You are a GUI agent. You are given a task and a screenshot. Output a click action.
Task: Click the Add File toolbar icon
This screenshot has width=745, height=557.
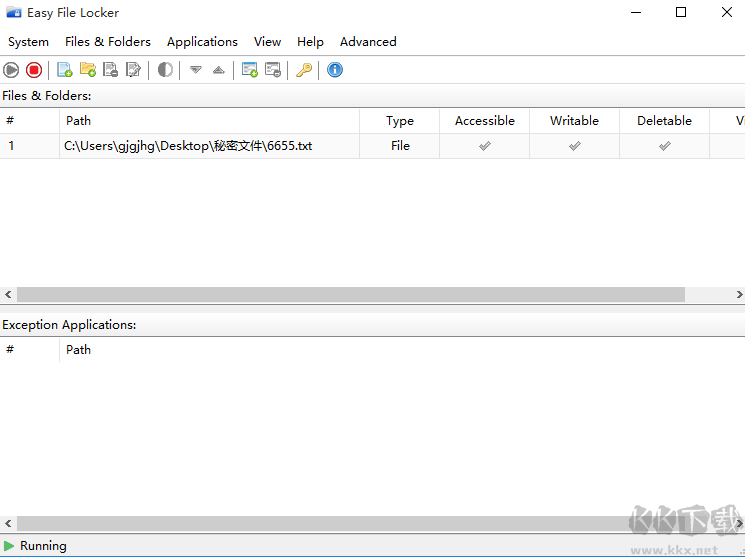(x=65, y=70)
